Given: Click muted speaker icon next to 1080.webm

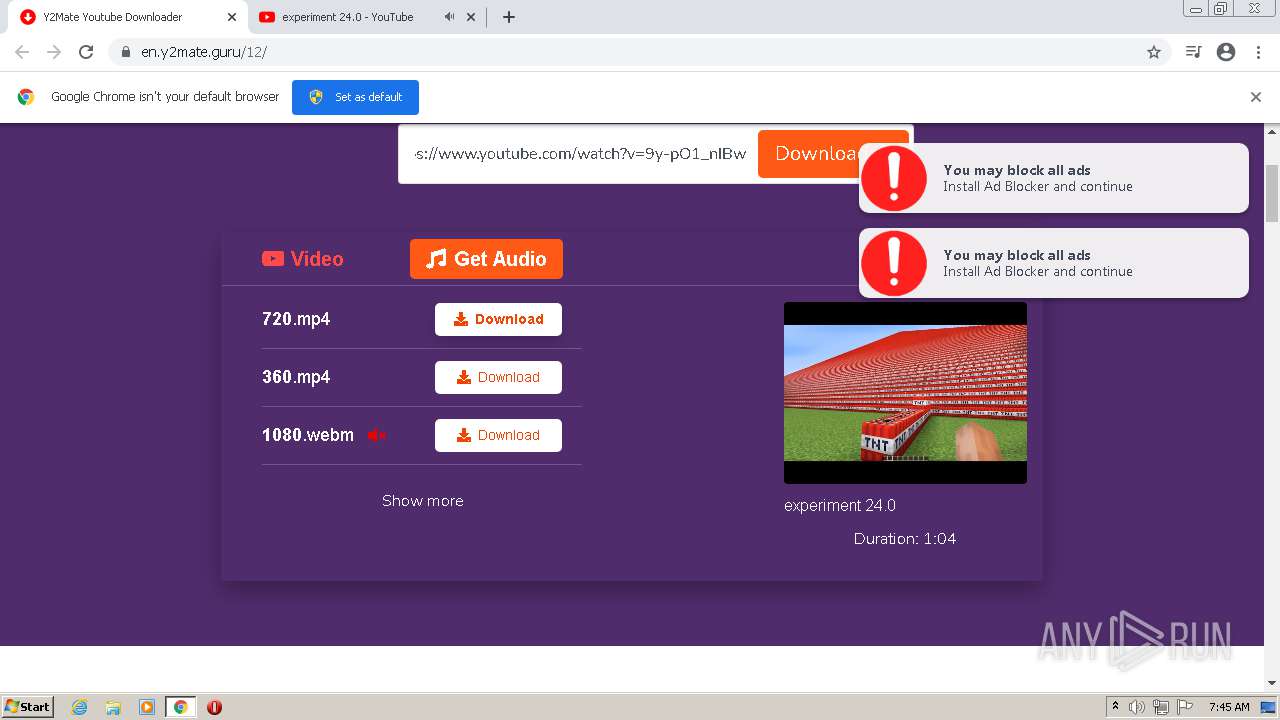Looking at the screenshot, I should (377, 435).
